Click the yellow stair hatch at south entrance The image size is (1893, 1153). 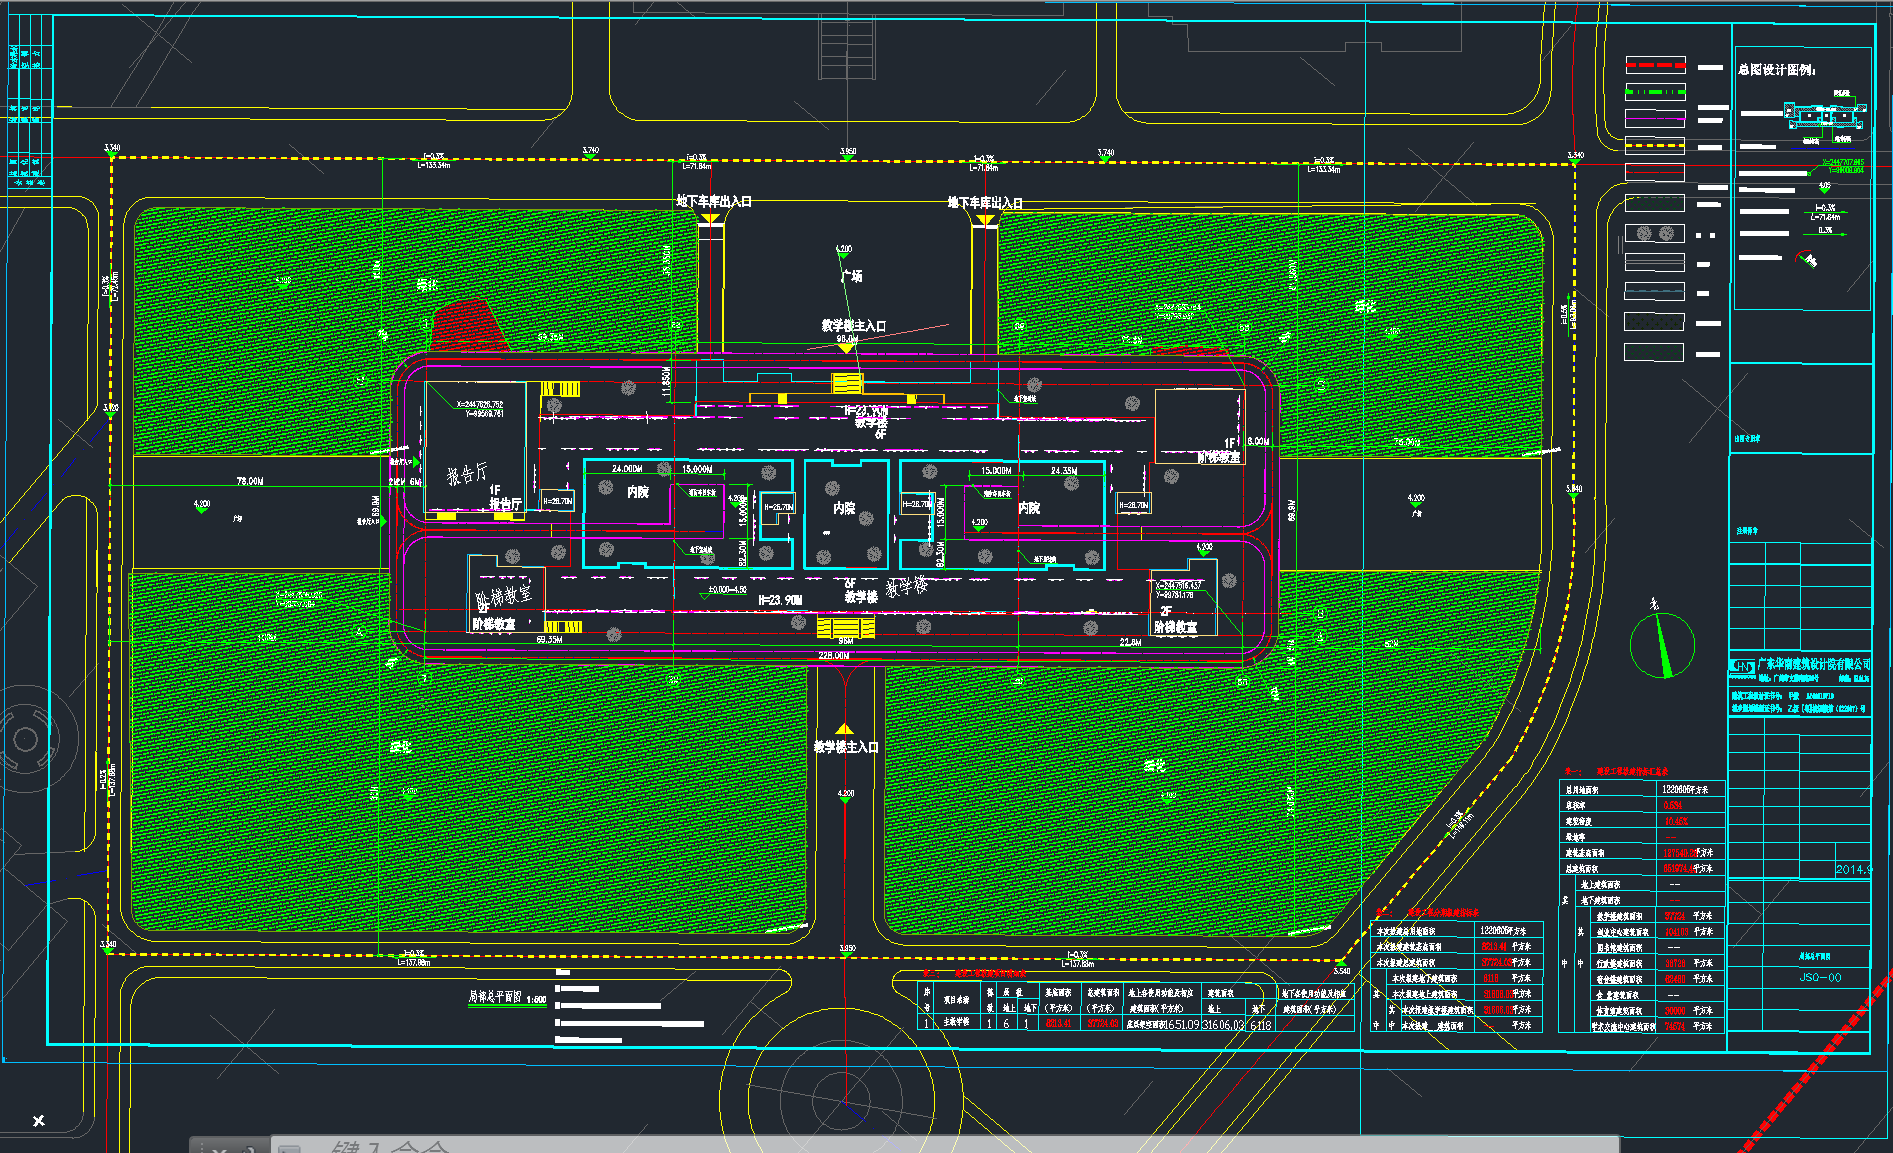[x=846, y=627]
